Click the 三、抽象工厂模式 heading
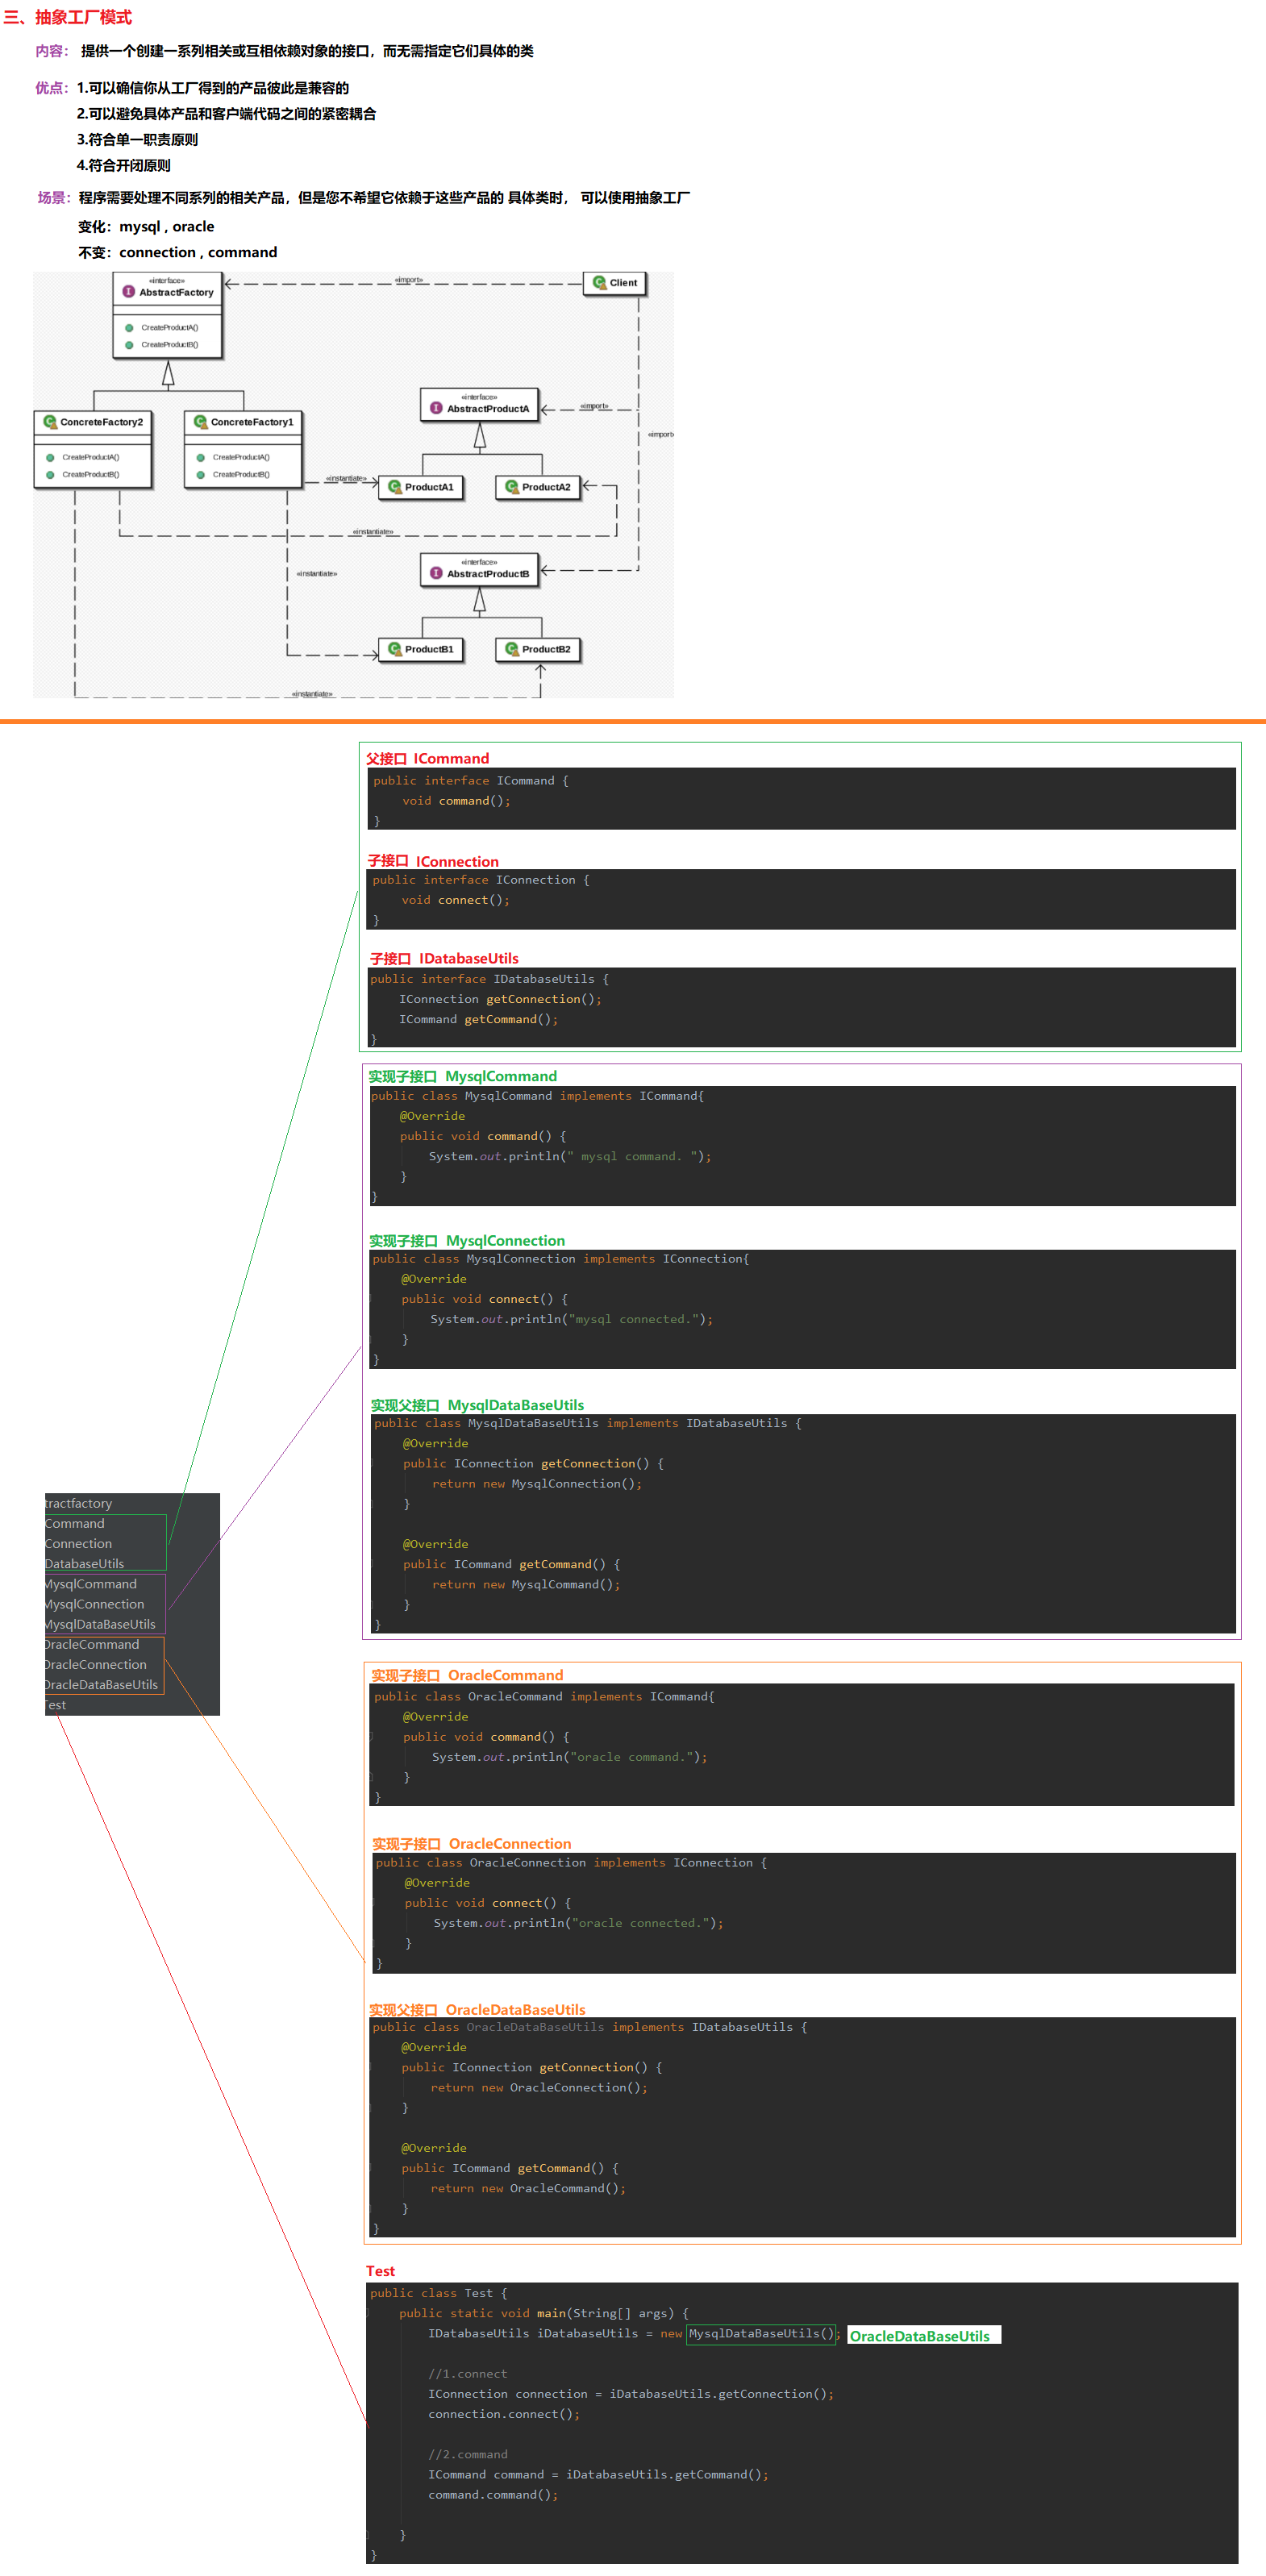 click(x=69, y=17)
